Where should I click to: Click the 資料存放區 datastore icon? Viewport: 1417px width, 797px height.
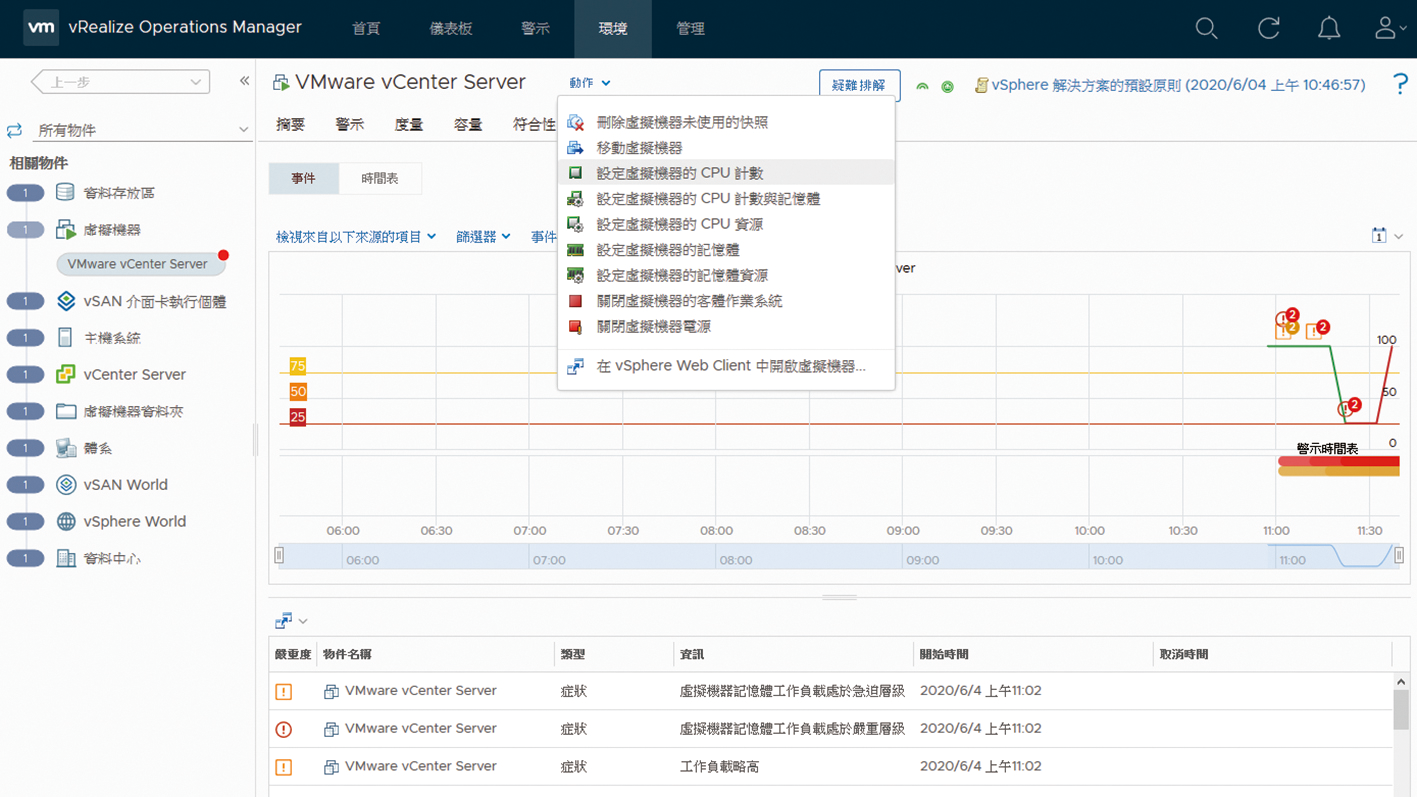point(65,192)
